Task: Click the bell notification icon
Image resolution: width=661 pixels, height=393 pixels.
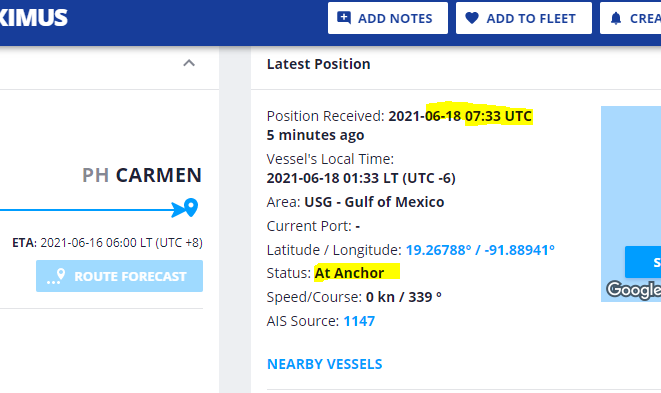Action: [x=616, y=18]
